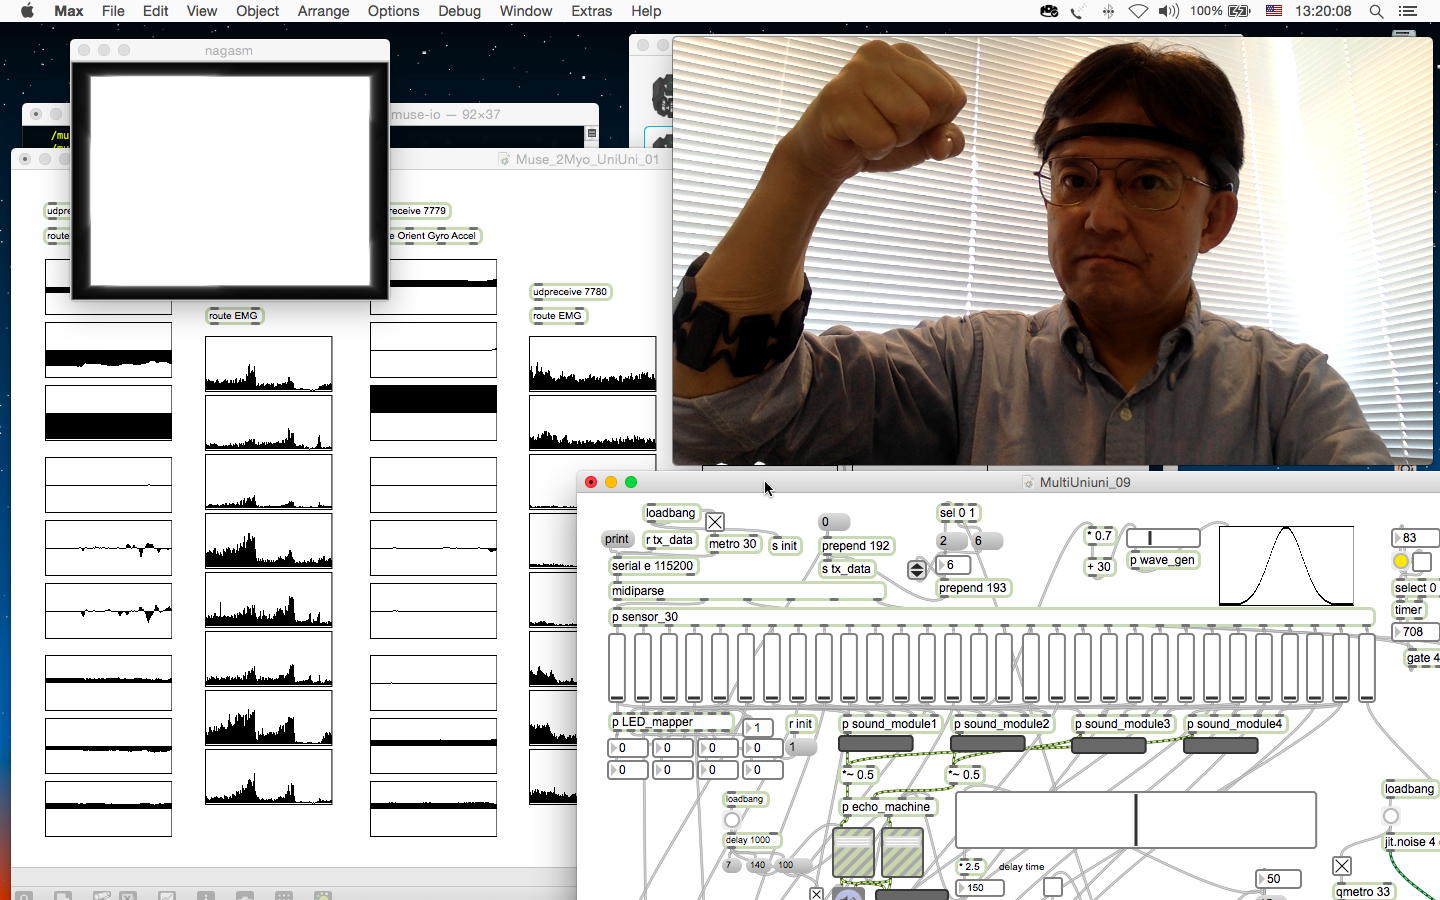Screen dimensions: 1440x900
Task: Select route EMG under udpreceive 7780
Action: click(x=558, y=316)
